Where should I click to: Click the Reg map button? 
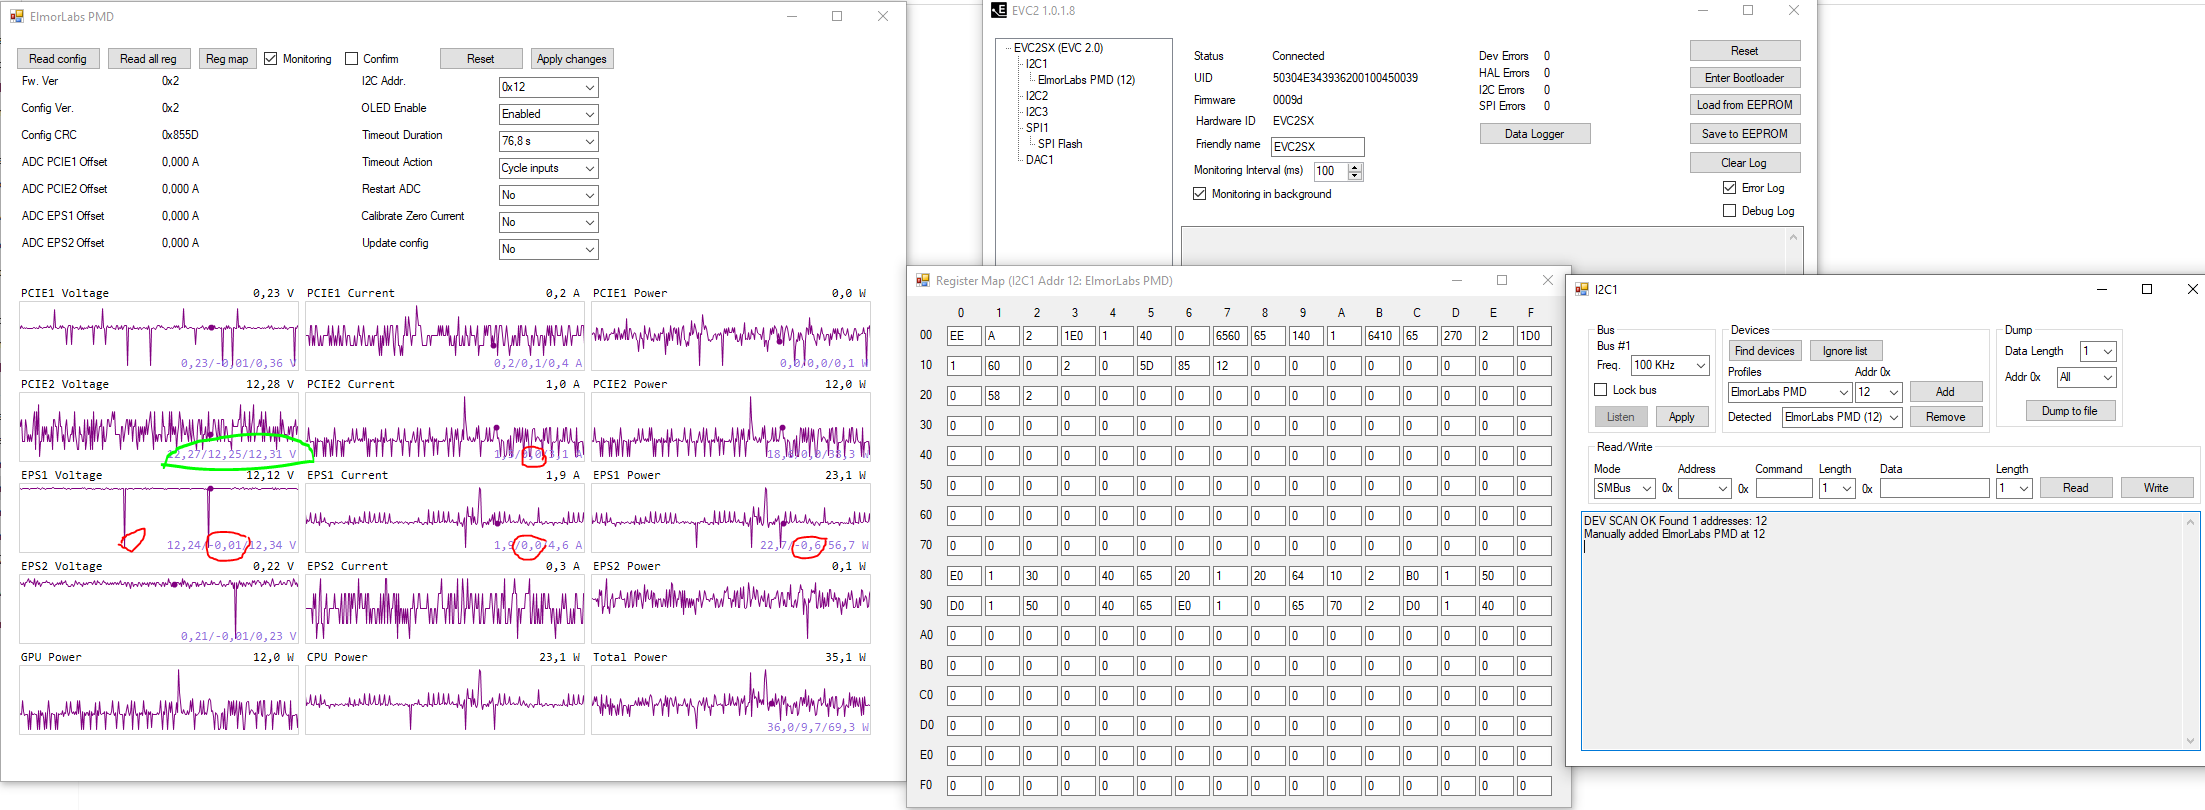(x=227, y=59)
